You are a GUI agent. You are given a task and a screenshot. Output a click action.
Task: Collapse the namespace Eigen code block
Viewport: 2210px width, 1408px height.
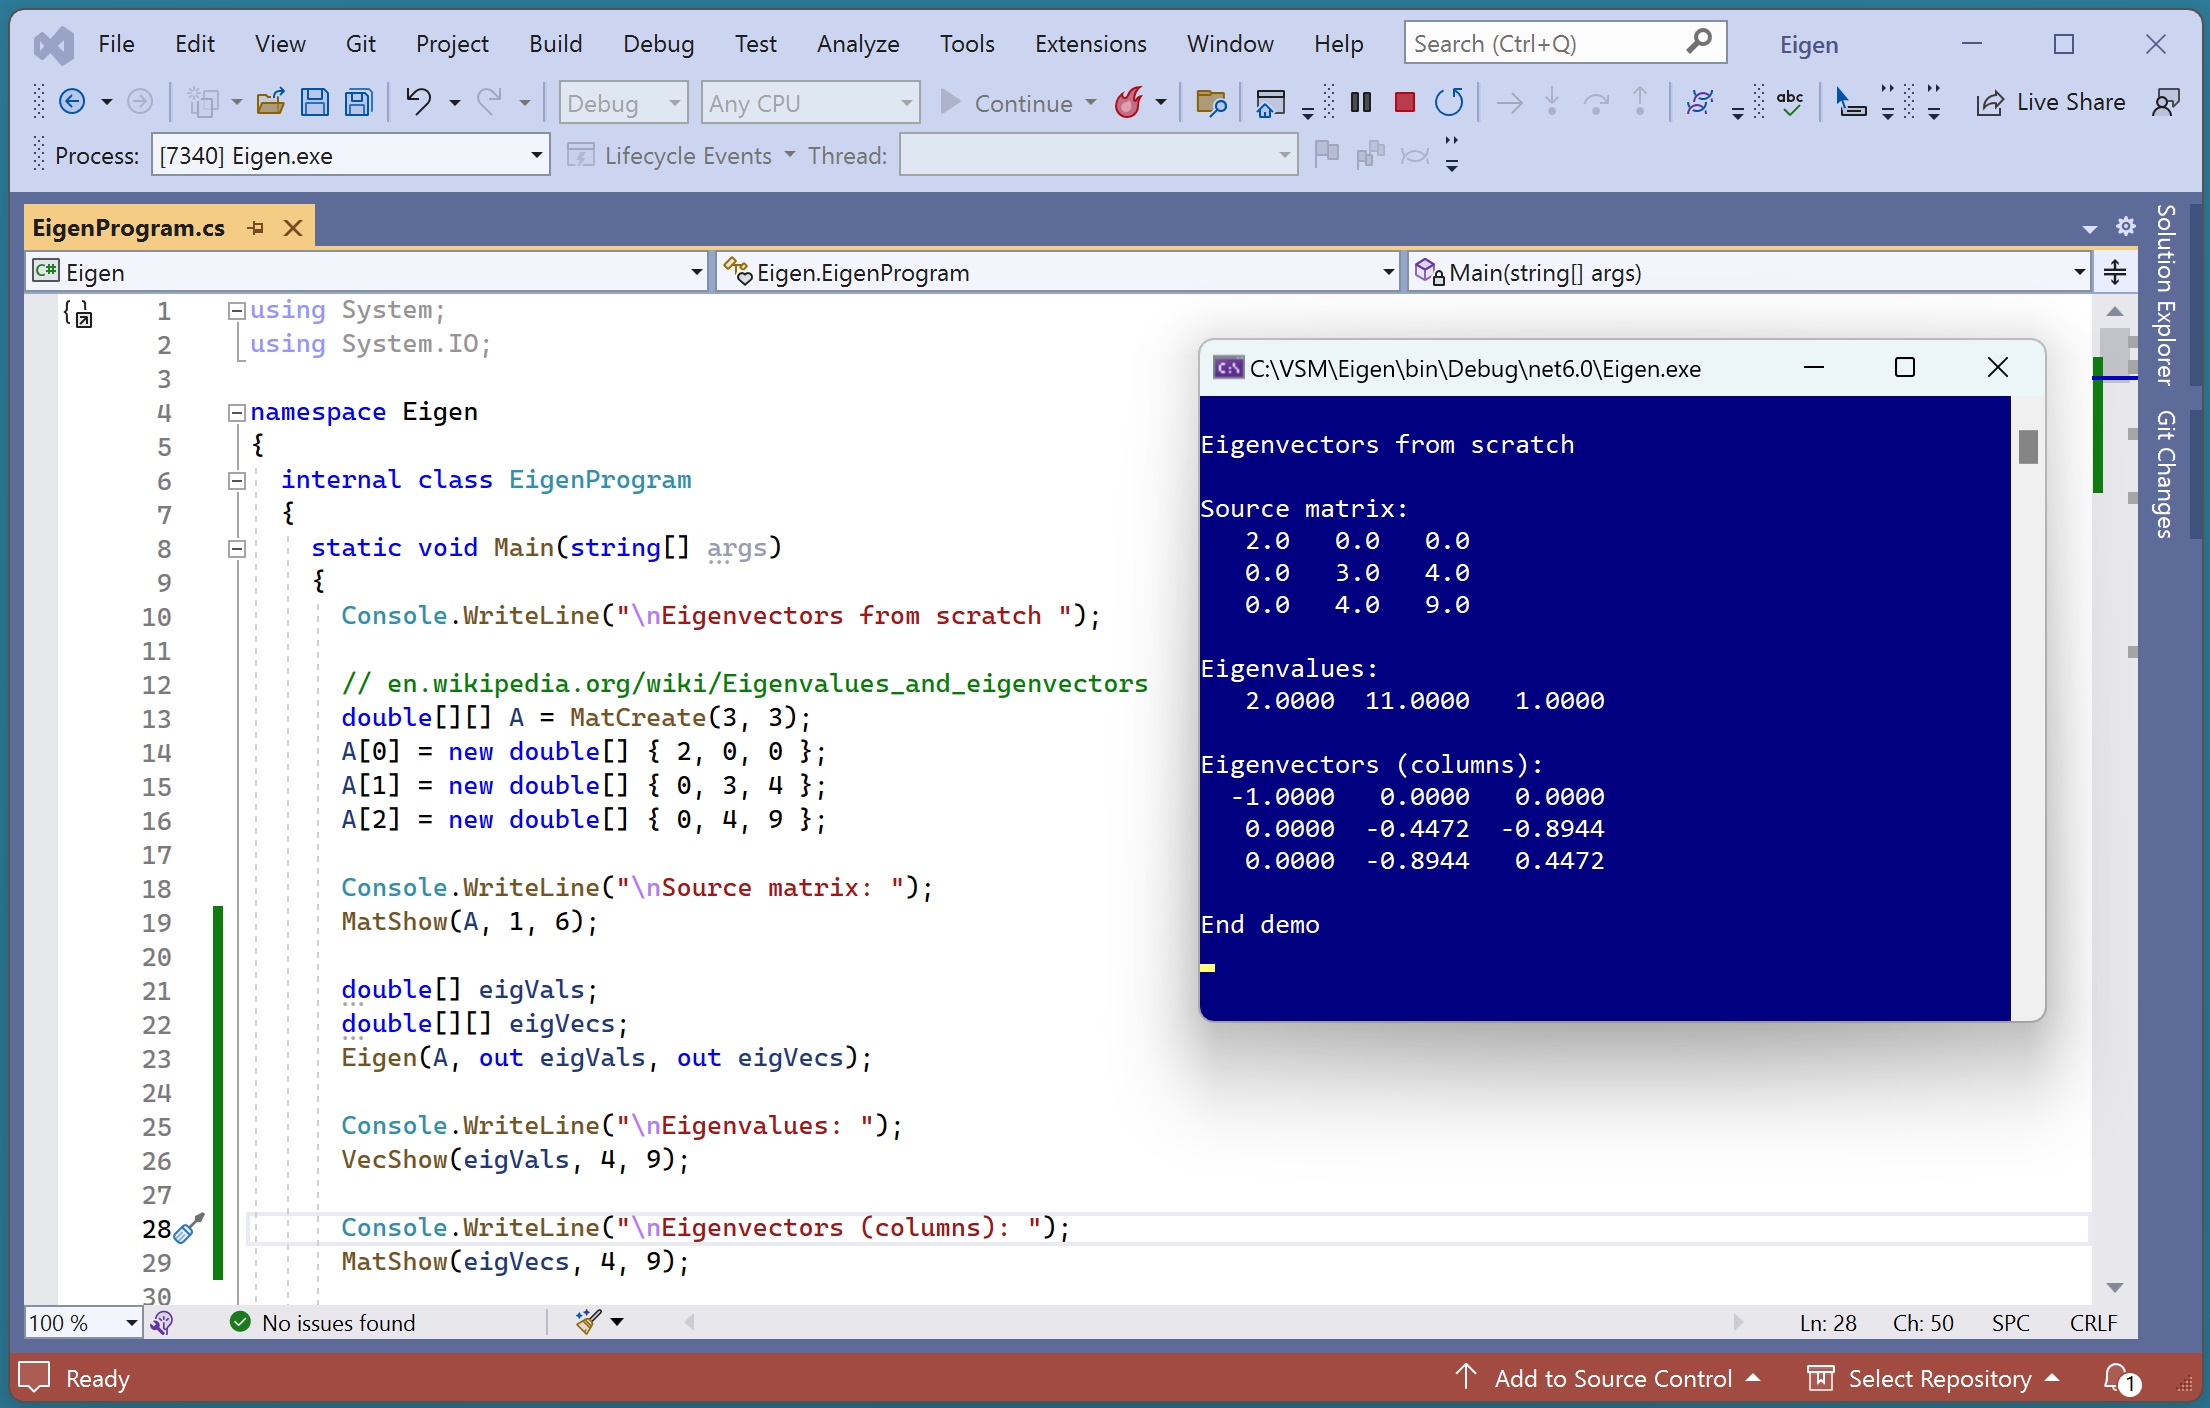pyautogui.click(x=237, y=412)
